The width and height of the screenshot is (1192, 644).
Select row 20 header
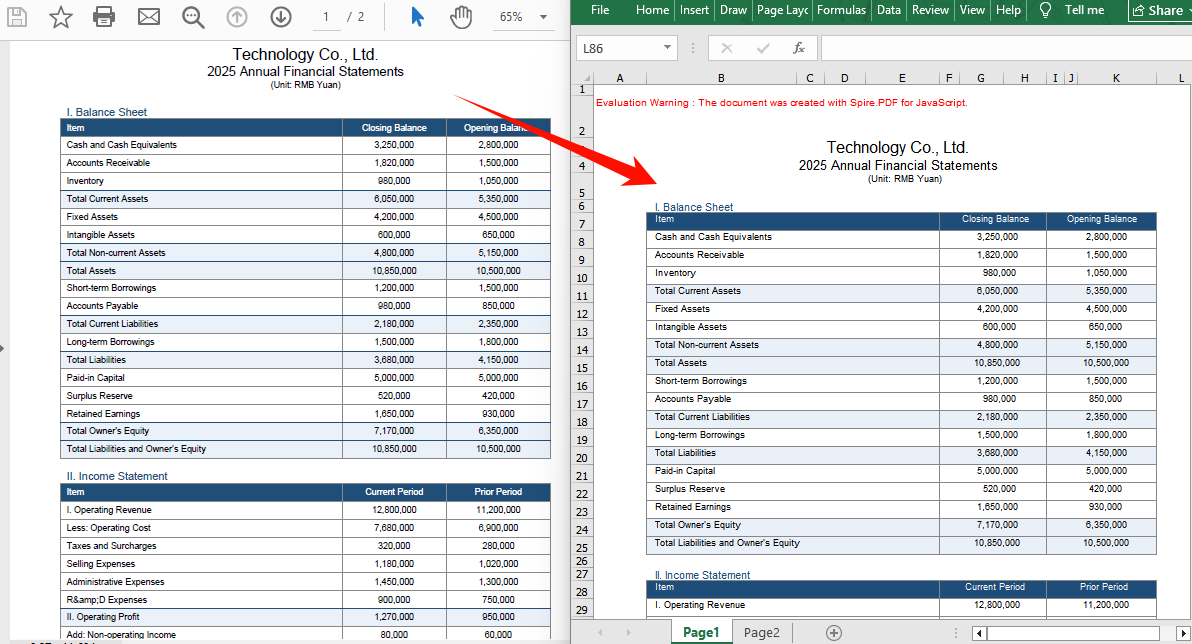click(x=582, y=458)
